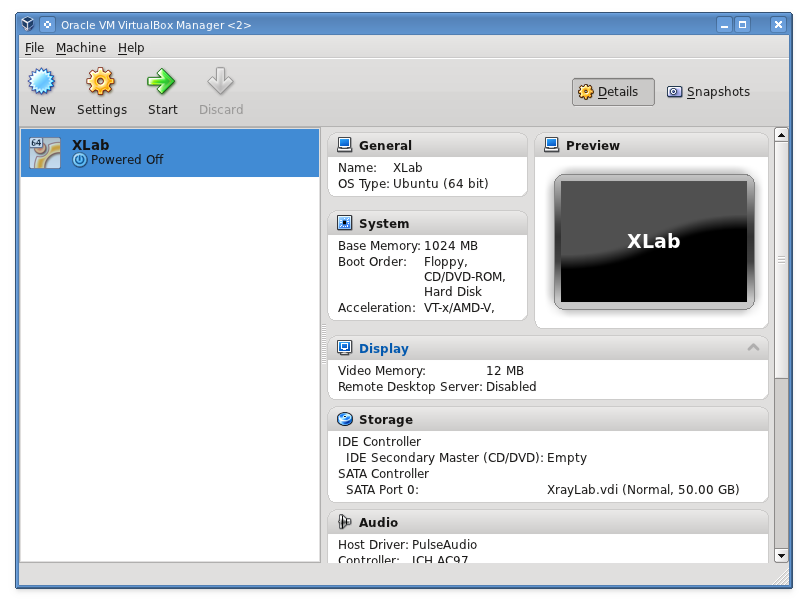This screenshot has height=607, width=808.
Task: Click the System section chip icon
Action: point(344,223)
